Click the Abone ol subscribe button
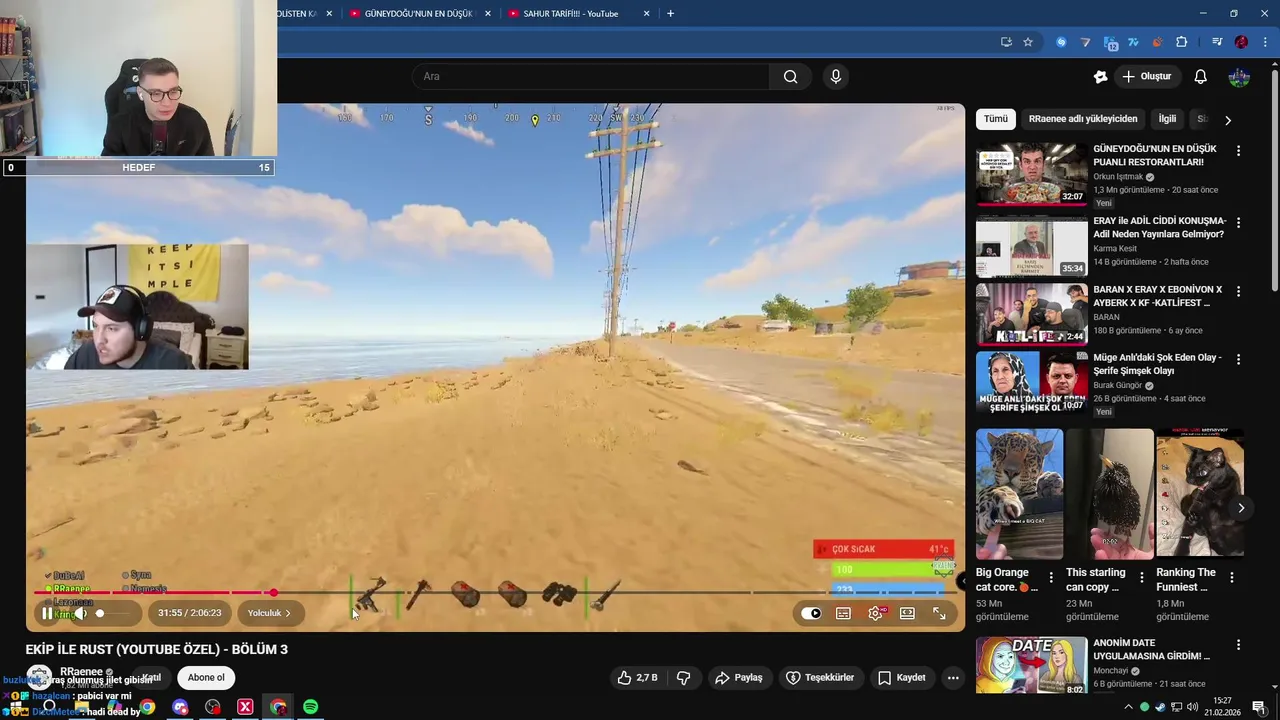Viewport: 1280px width, 720px height. (x=206, y=678)
